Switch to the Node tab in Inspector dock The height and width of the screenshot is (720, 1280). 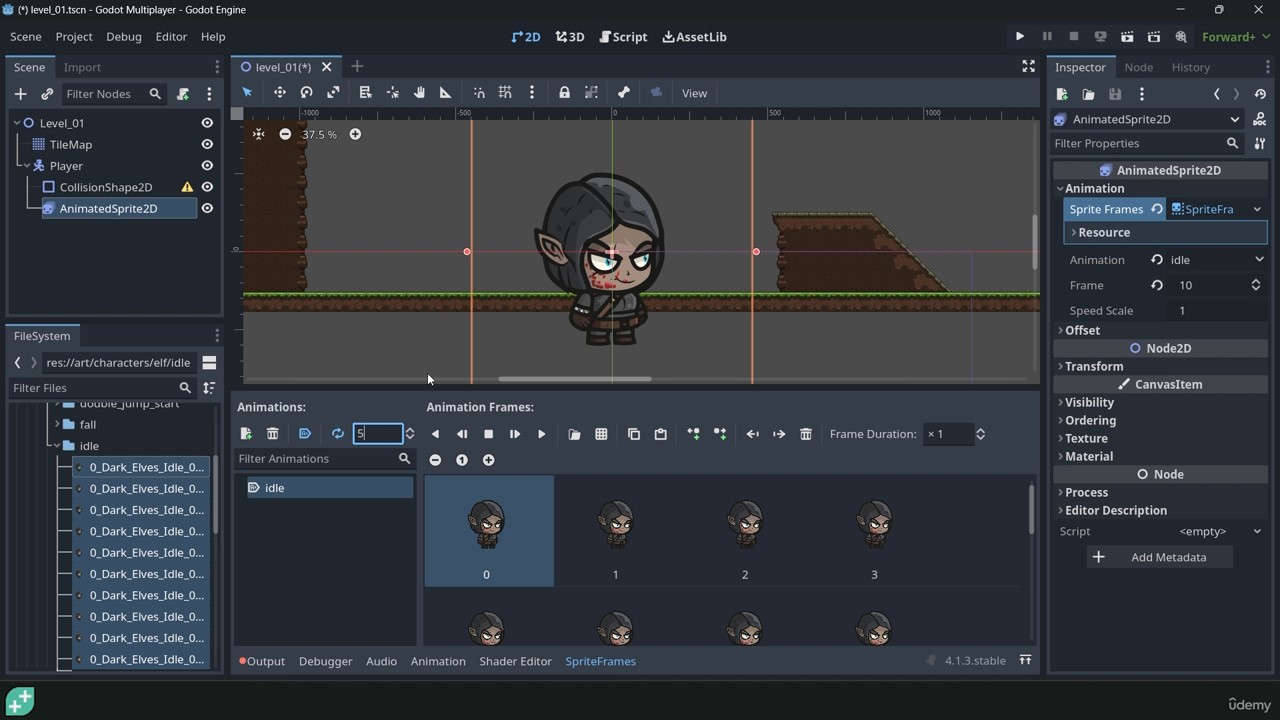point(1138,67)
